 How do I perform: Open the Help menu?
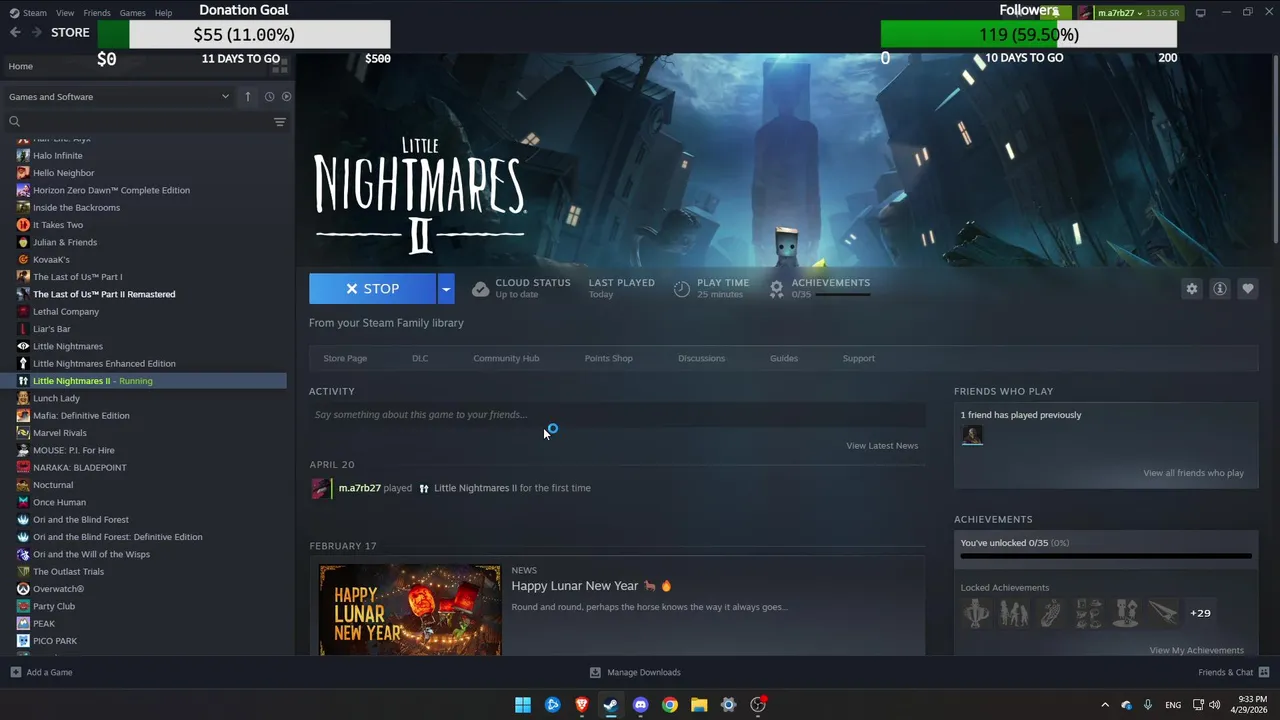(x=163, y=13)
